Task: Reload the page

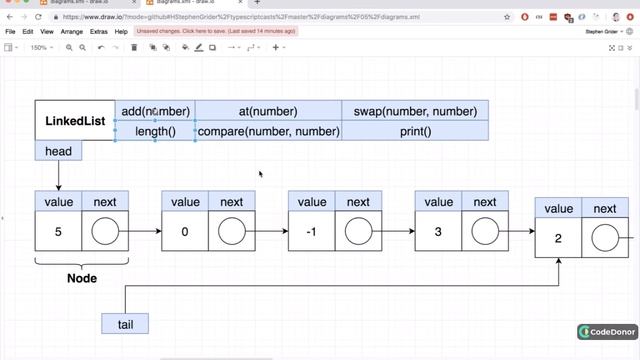Action: tap(38, 17)
